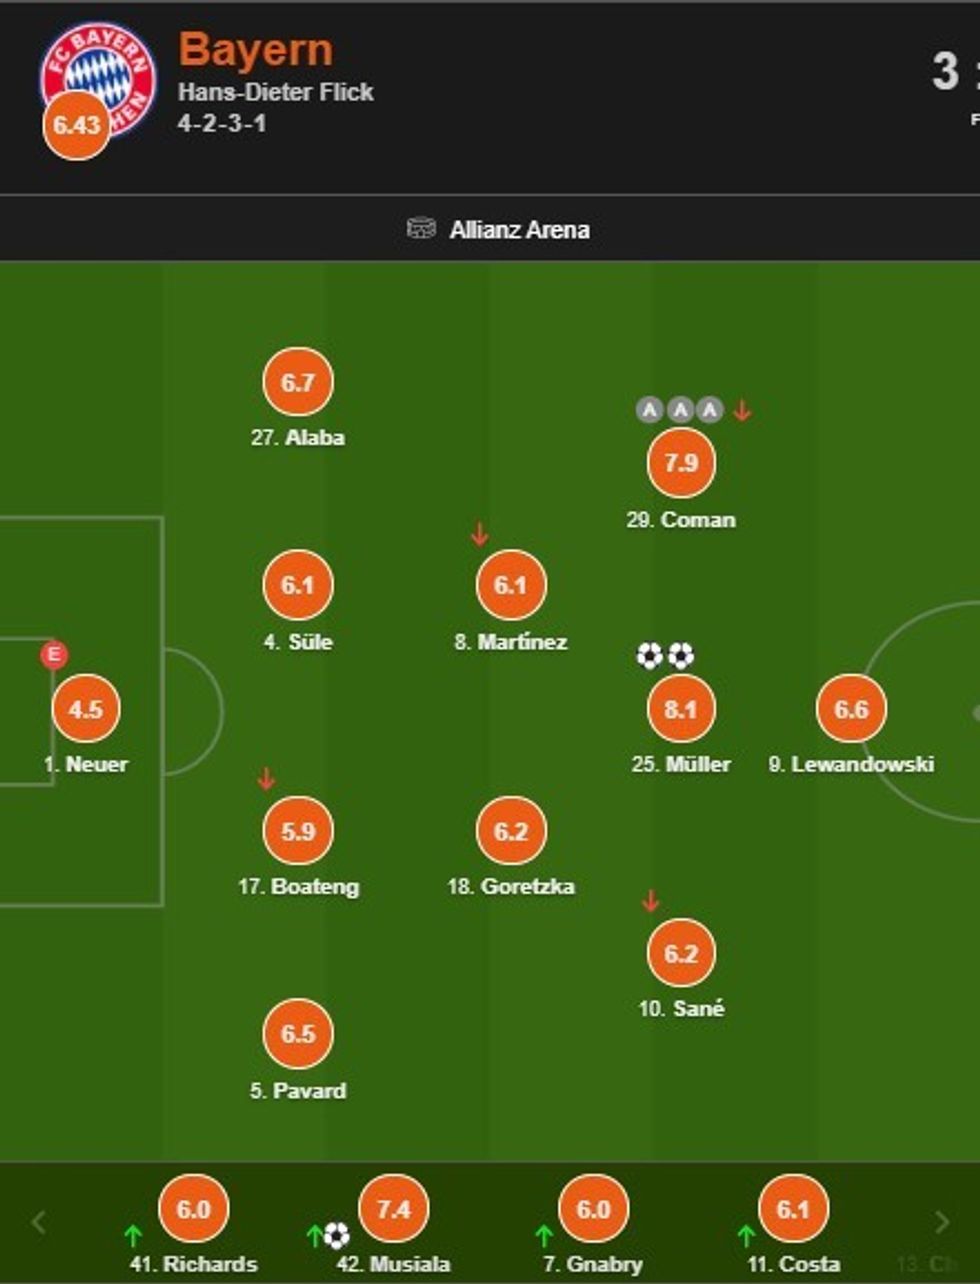Image resolution: width=980 pixels, height=1284 pixels.
Task: Click the stadium icon beside Allianz Arena
Action: coord(421,229)
